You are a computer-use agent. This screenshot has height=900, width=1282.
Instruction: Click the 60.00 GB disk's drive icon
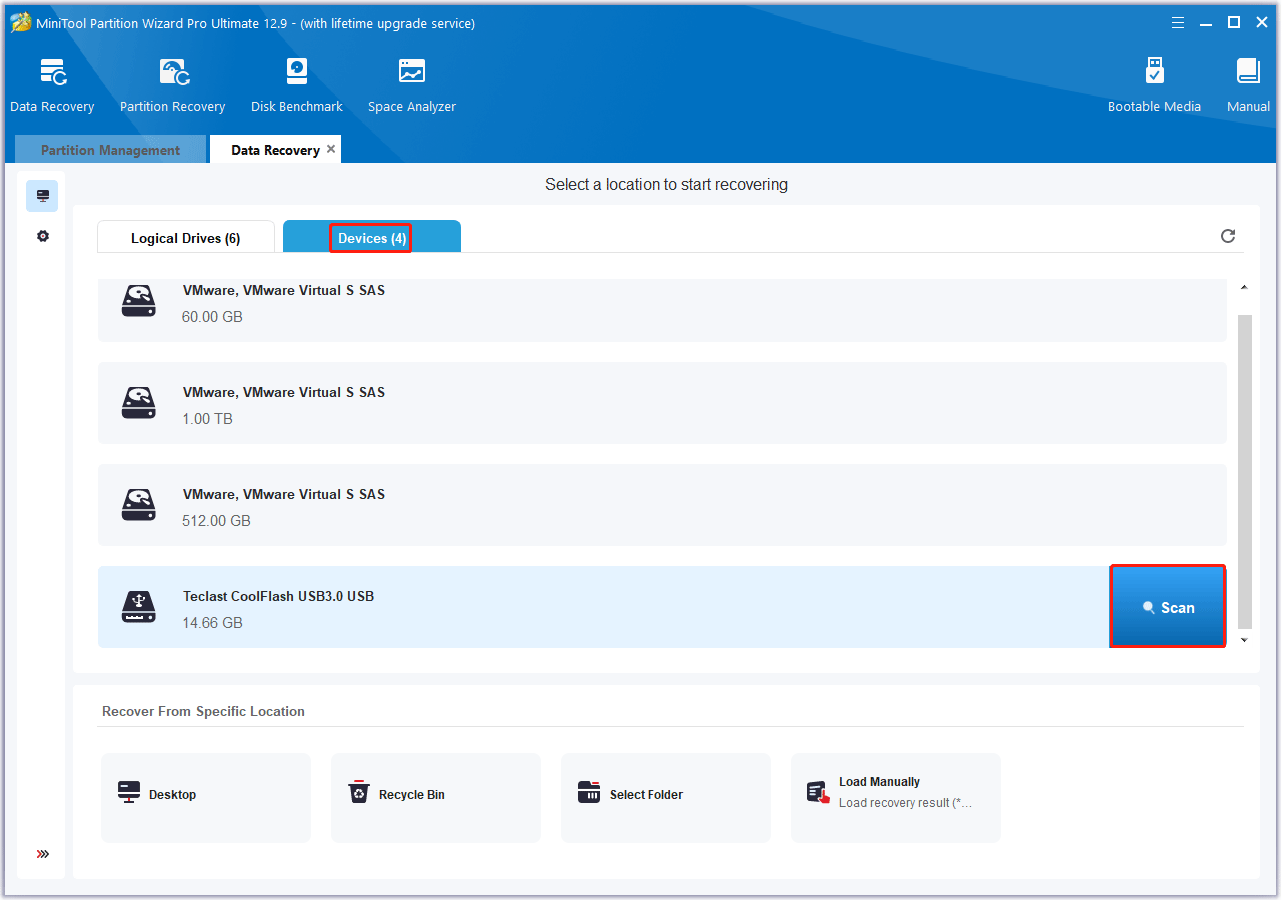point(139,301)
